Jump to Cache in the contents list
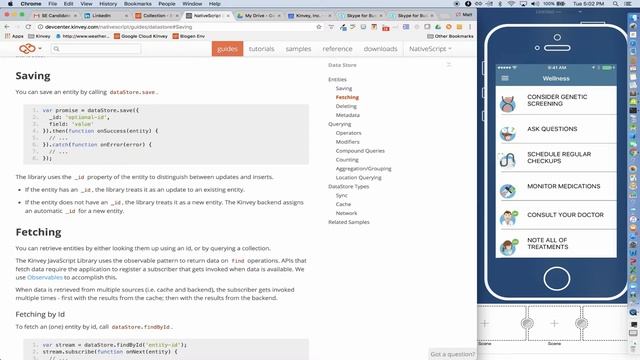The width and height of the screenshot is (640, 360). (x=343, y=204)
